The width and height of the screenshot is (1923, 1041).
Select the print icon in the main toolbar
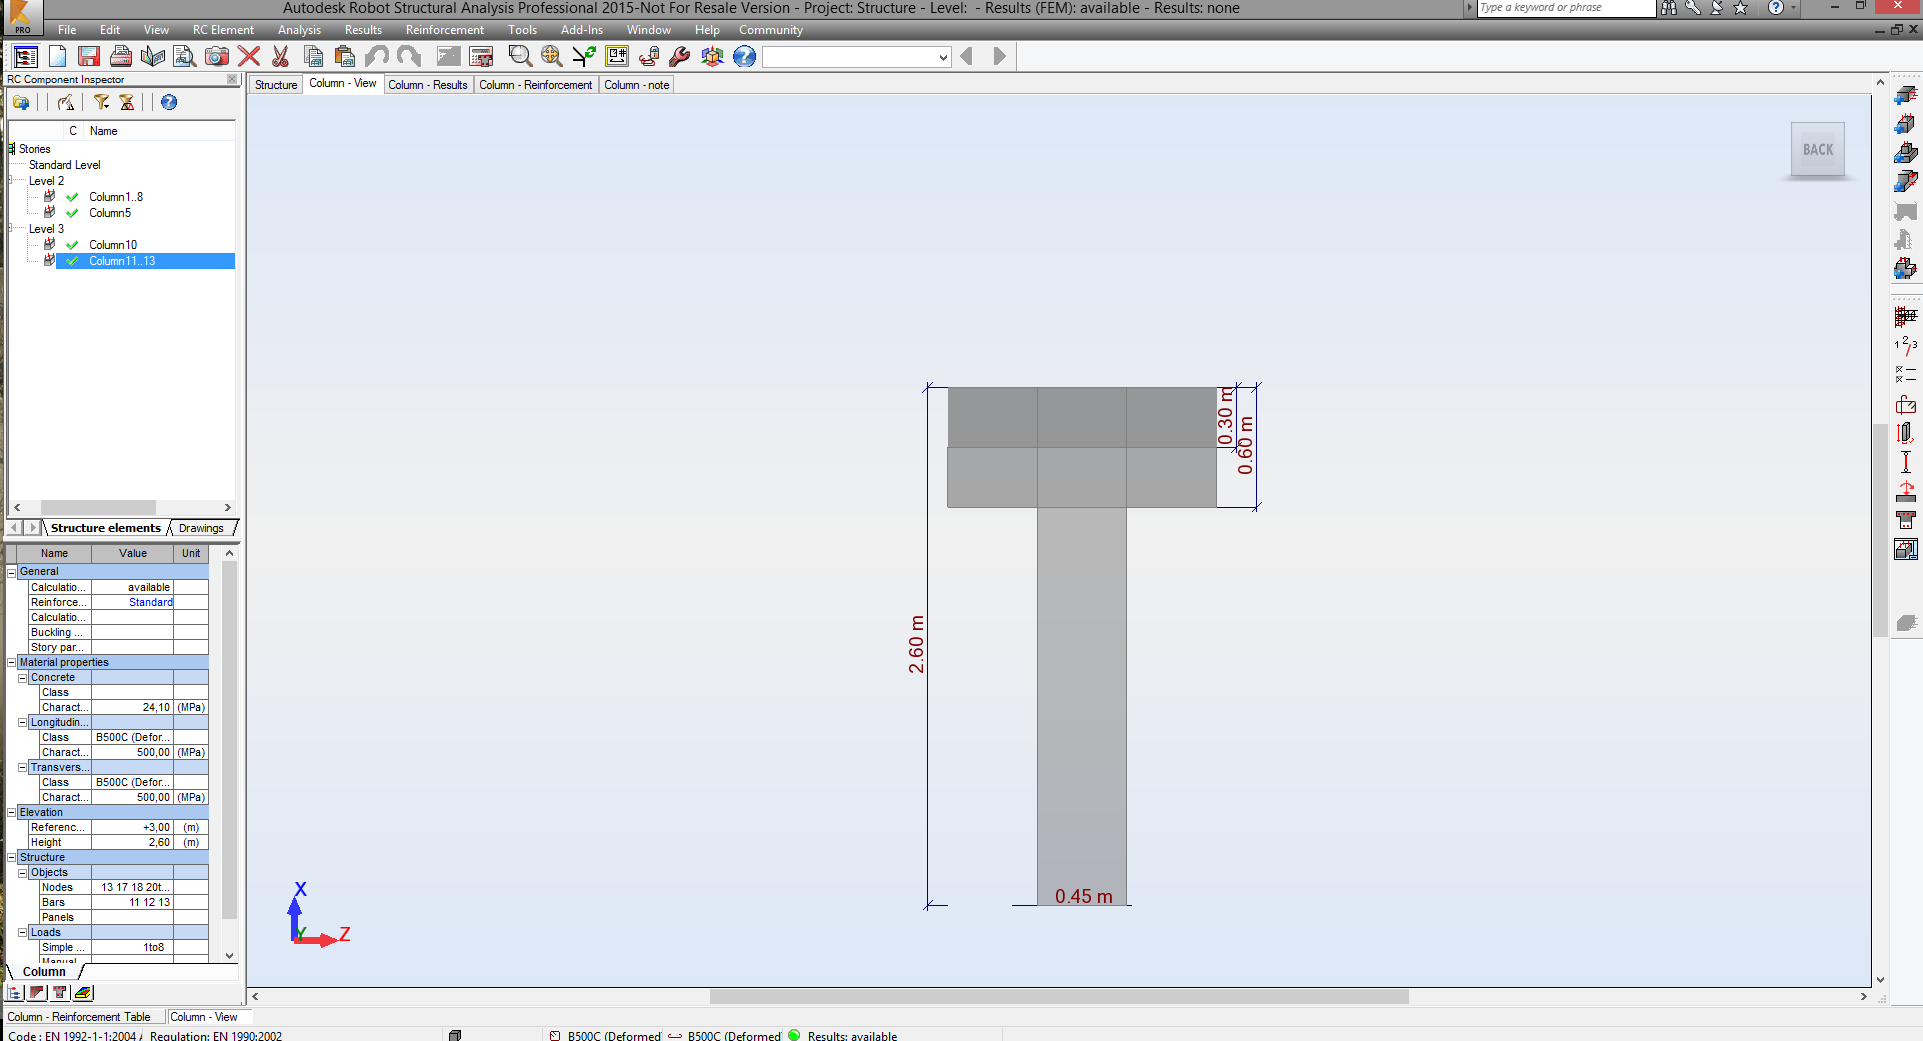119,57
